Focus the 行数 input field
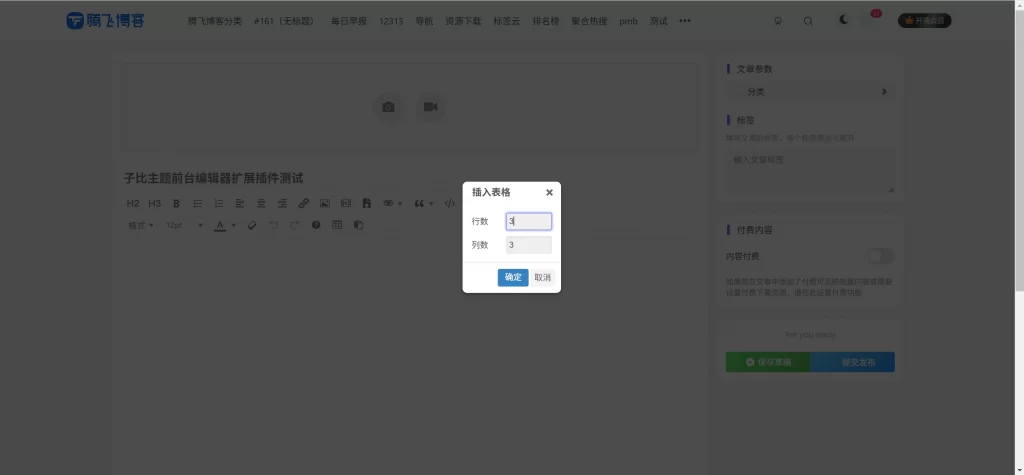1024x475 pixels. point(528,221)
